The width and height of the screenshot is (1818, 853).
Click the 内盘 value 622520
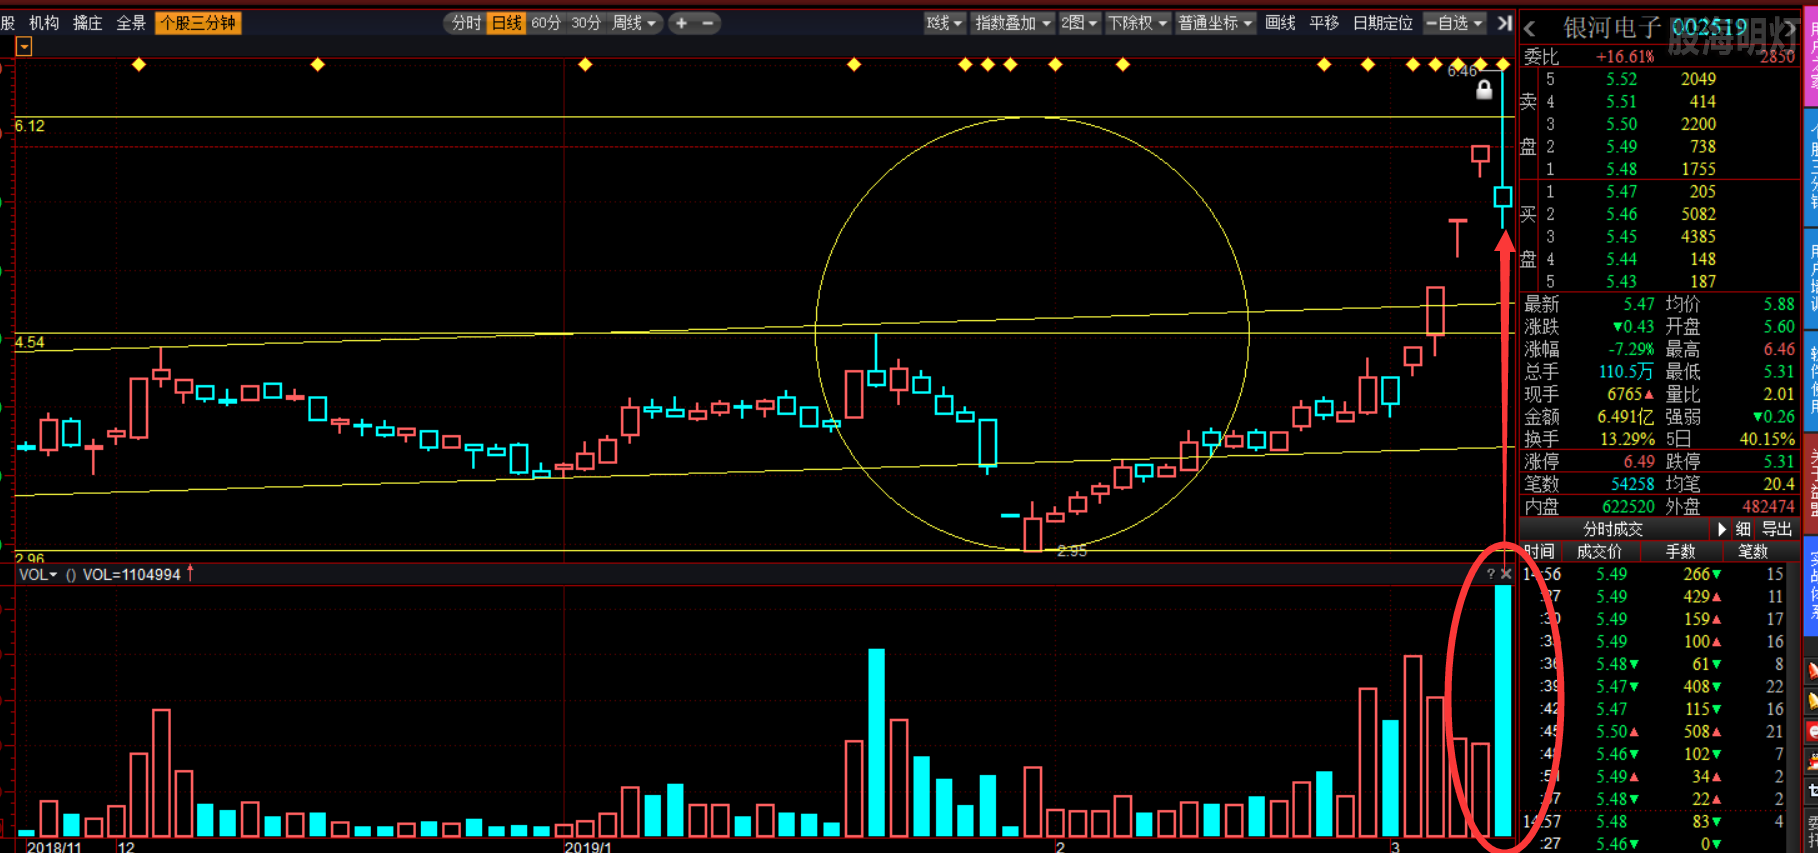(x=1629, y=506)
